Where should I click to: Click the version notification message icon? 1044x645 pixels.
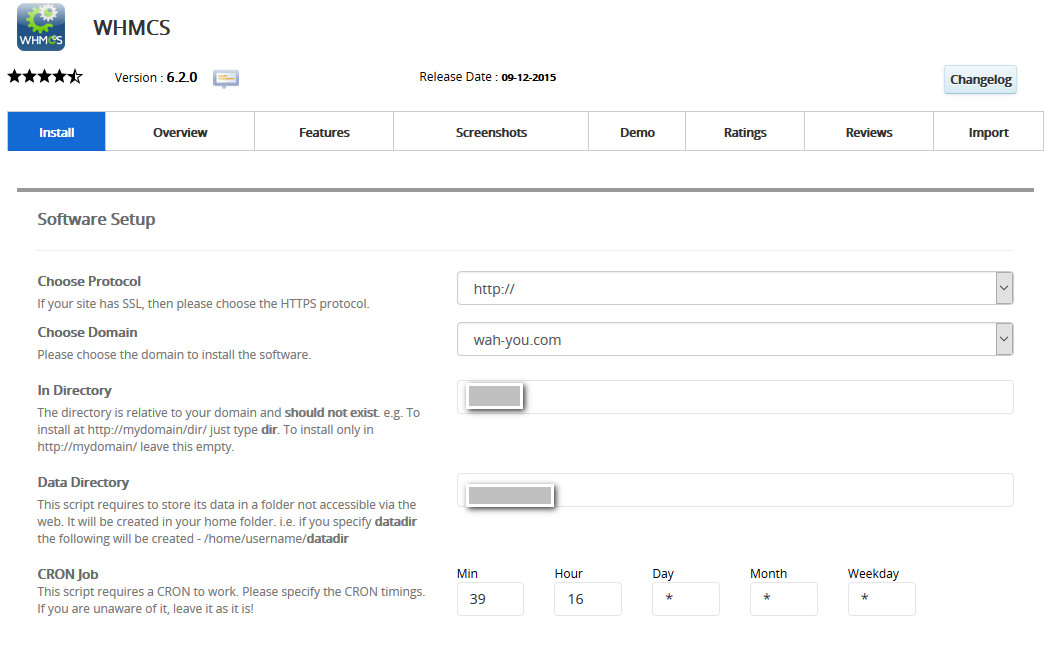226,79
